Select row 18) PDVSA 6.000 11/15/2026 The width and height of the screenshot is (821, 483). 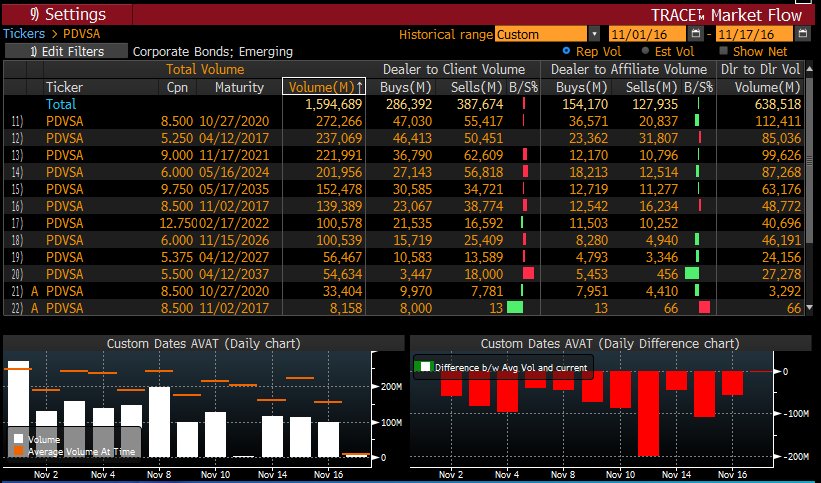tap(404, 240)
